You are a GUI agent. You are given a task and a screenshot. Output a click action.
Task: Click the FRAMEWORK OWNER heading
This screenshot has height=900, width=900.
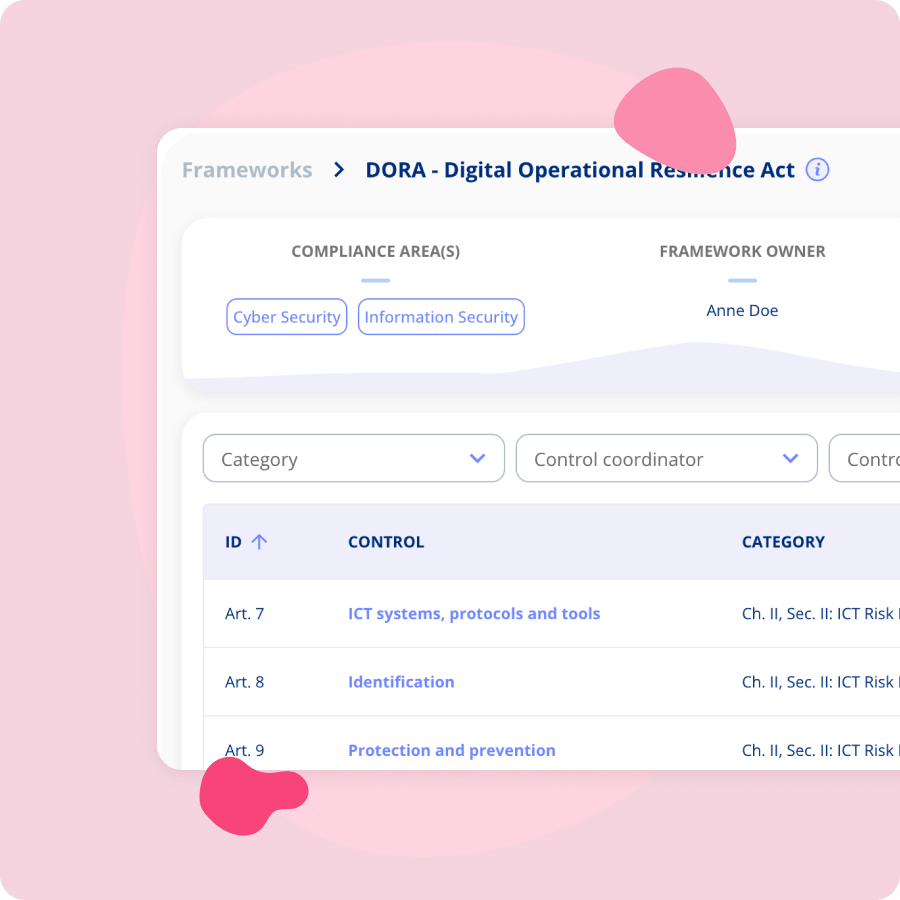tap(742, 252)
